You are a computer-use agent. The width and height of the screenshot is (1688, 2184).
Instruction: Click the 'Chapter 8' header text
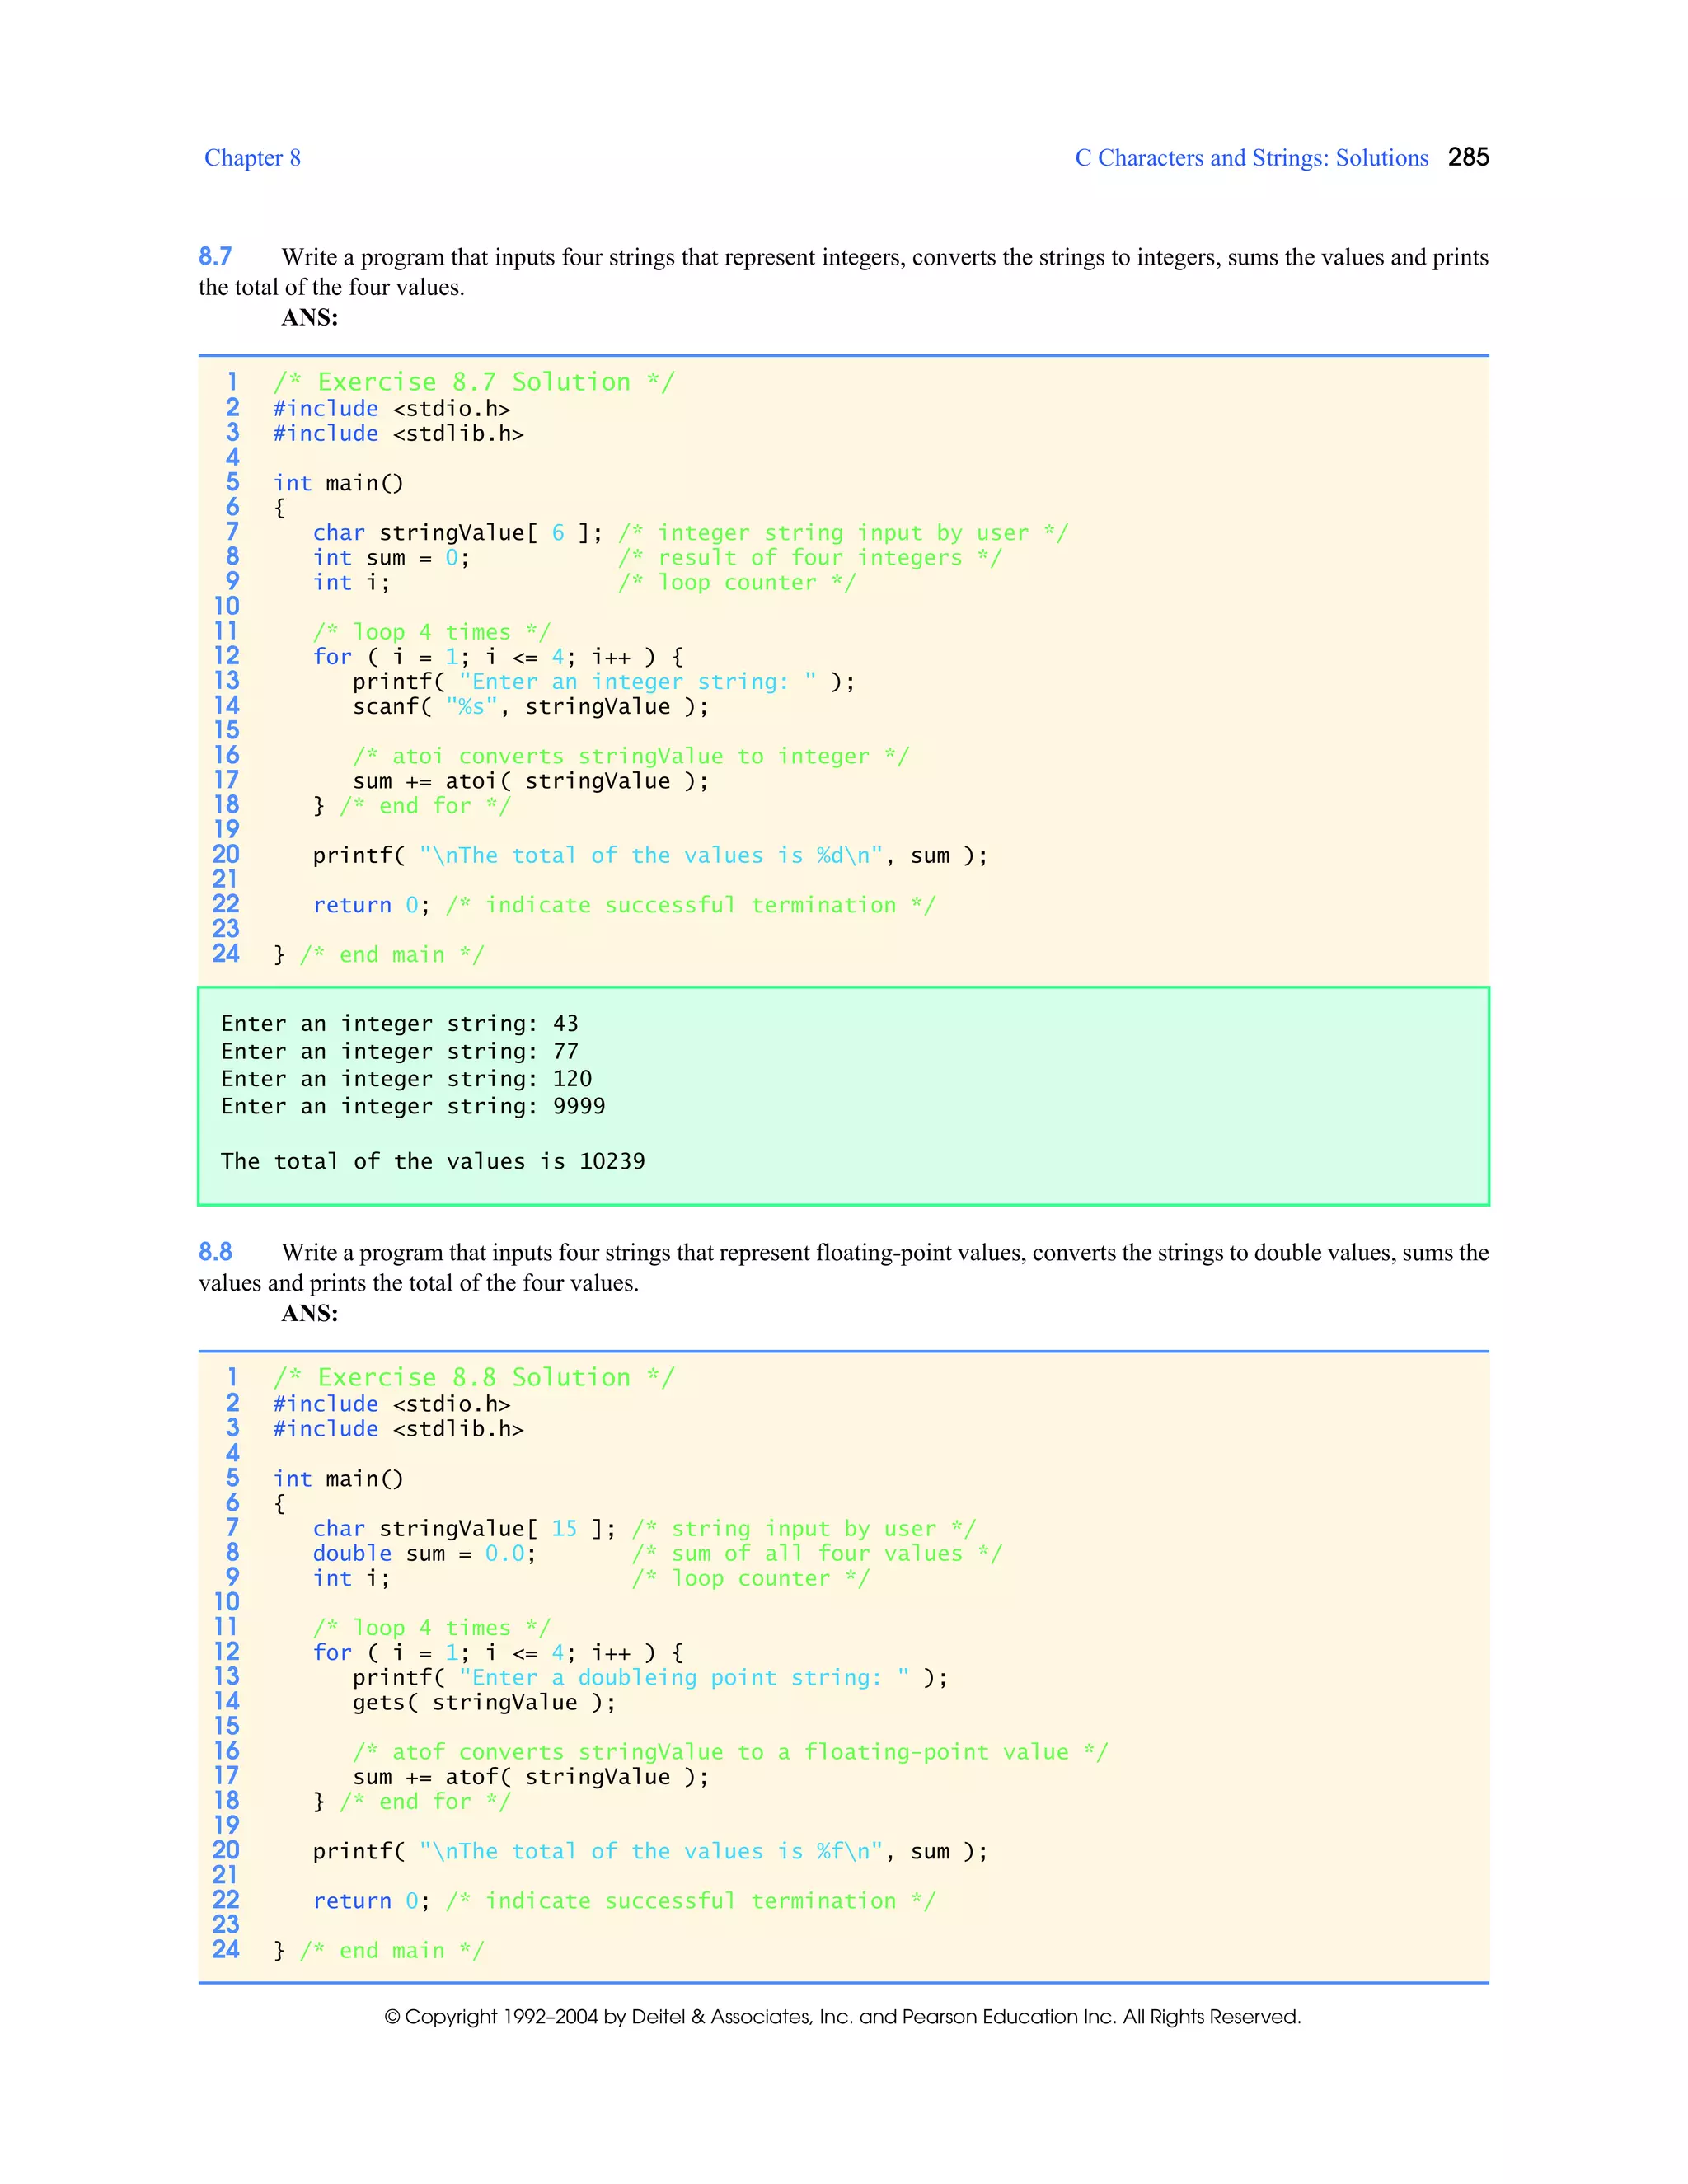pos(252,158)
